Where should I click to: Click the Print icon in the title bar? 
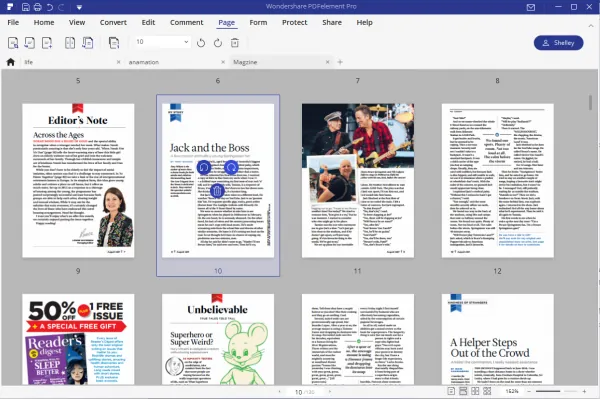click(38, 7)
